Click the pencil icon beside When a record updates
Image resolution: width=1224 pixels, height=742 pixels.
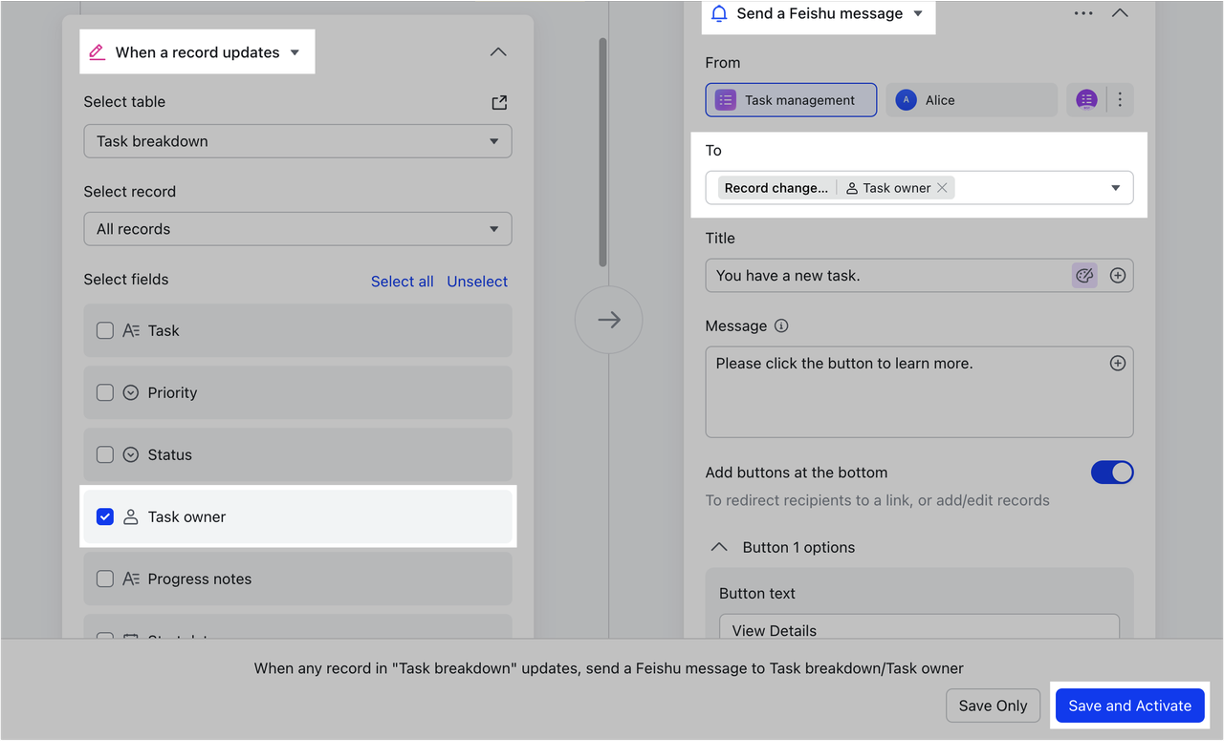click(100, 51)
